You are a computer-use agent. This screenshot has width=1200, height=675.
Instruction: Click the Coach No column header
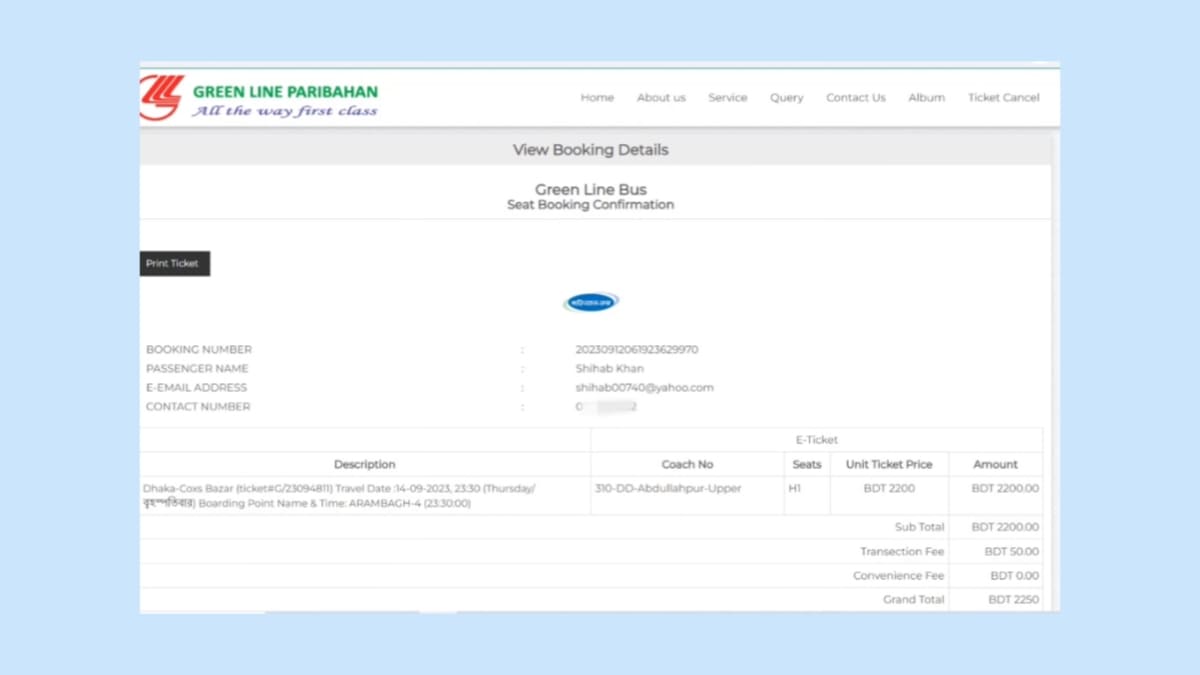[x=687, y=464]
